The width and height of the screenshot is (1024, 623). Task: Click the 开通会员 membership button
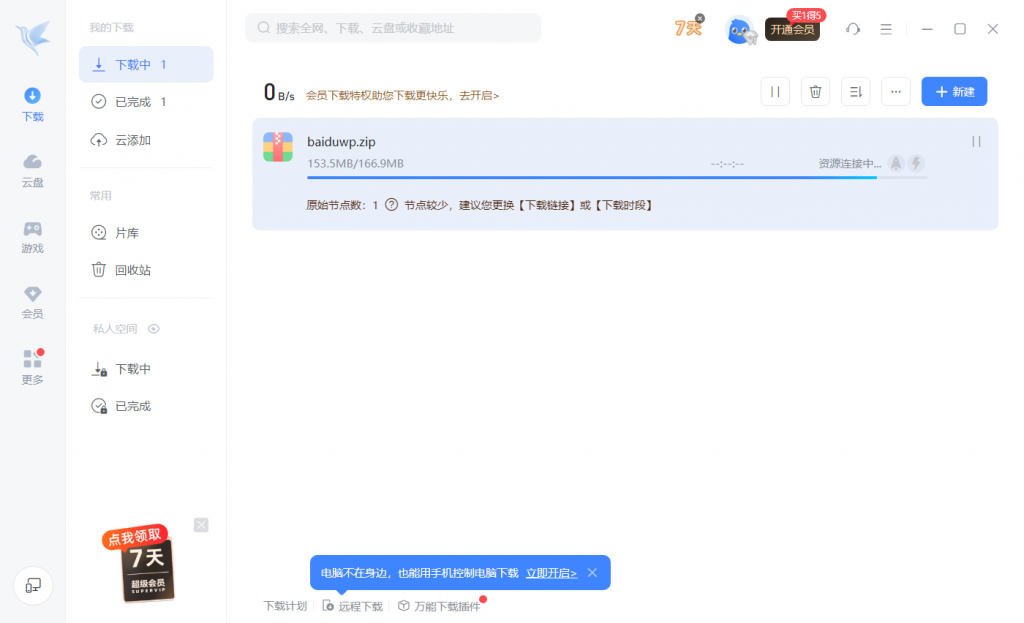[x=792, y=29]
